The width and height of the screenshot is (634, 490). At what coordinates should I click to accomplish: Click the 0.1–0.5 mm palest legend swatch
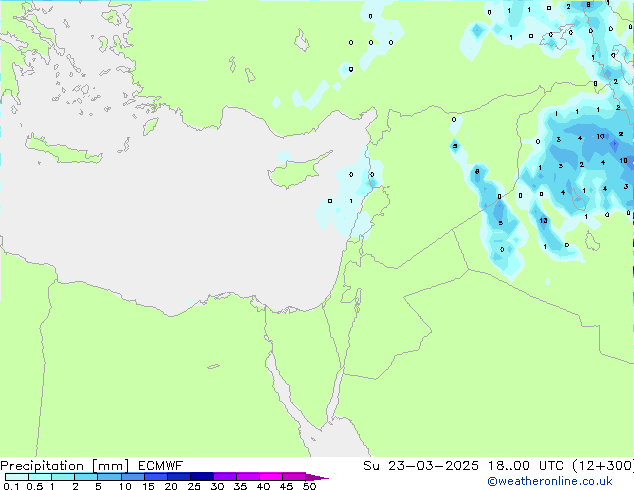pyautogui.click(x=17, y=477)
